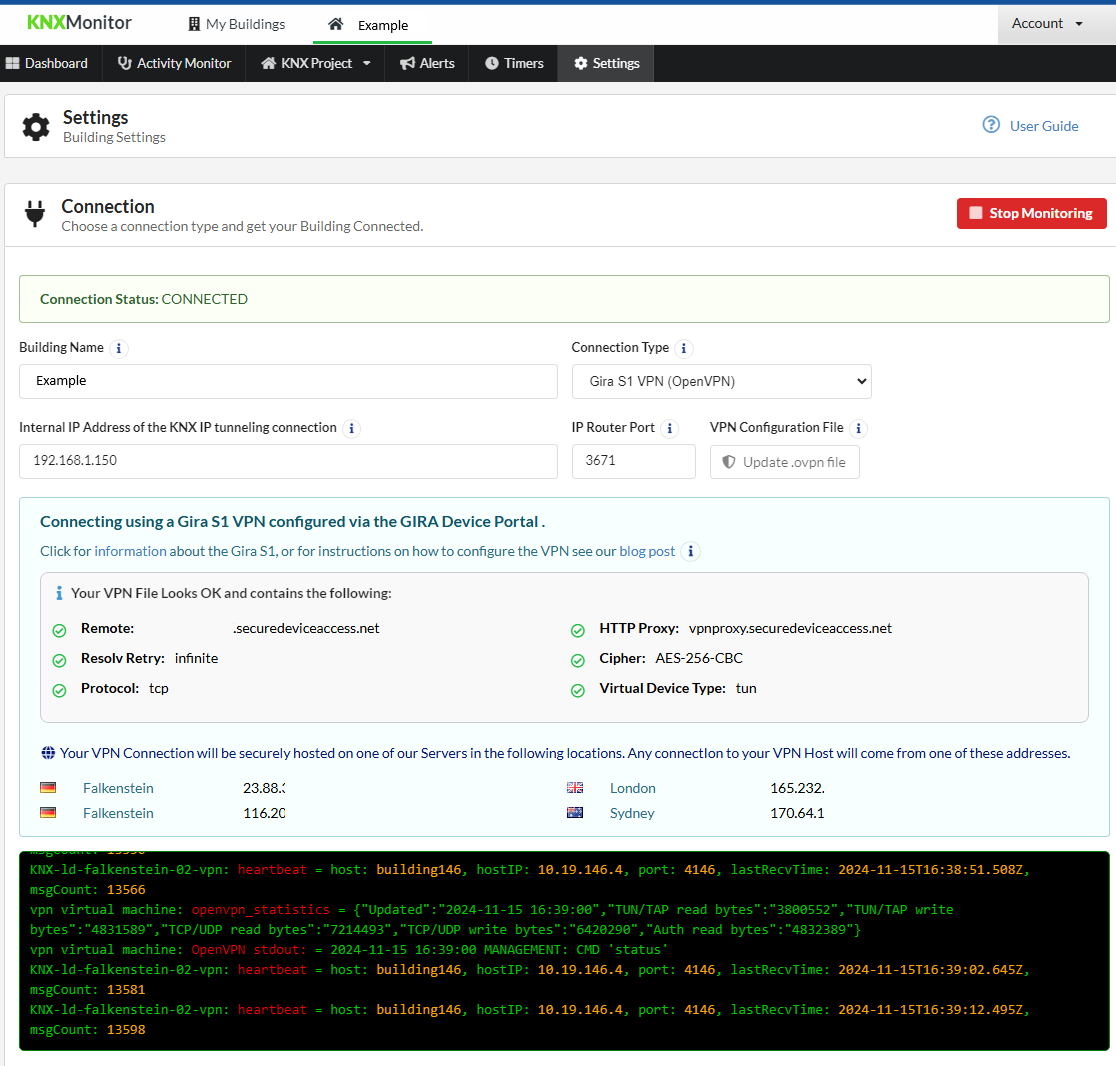Click the German flag beside 23.88 address
The height and width of the screenshot is (1066, 1116).
click(x=48, y=787)
